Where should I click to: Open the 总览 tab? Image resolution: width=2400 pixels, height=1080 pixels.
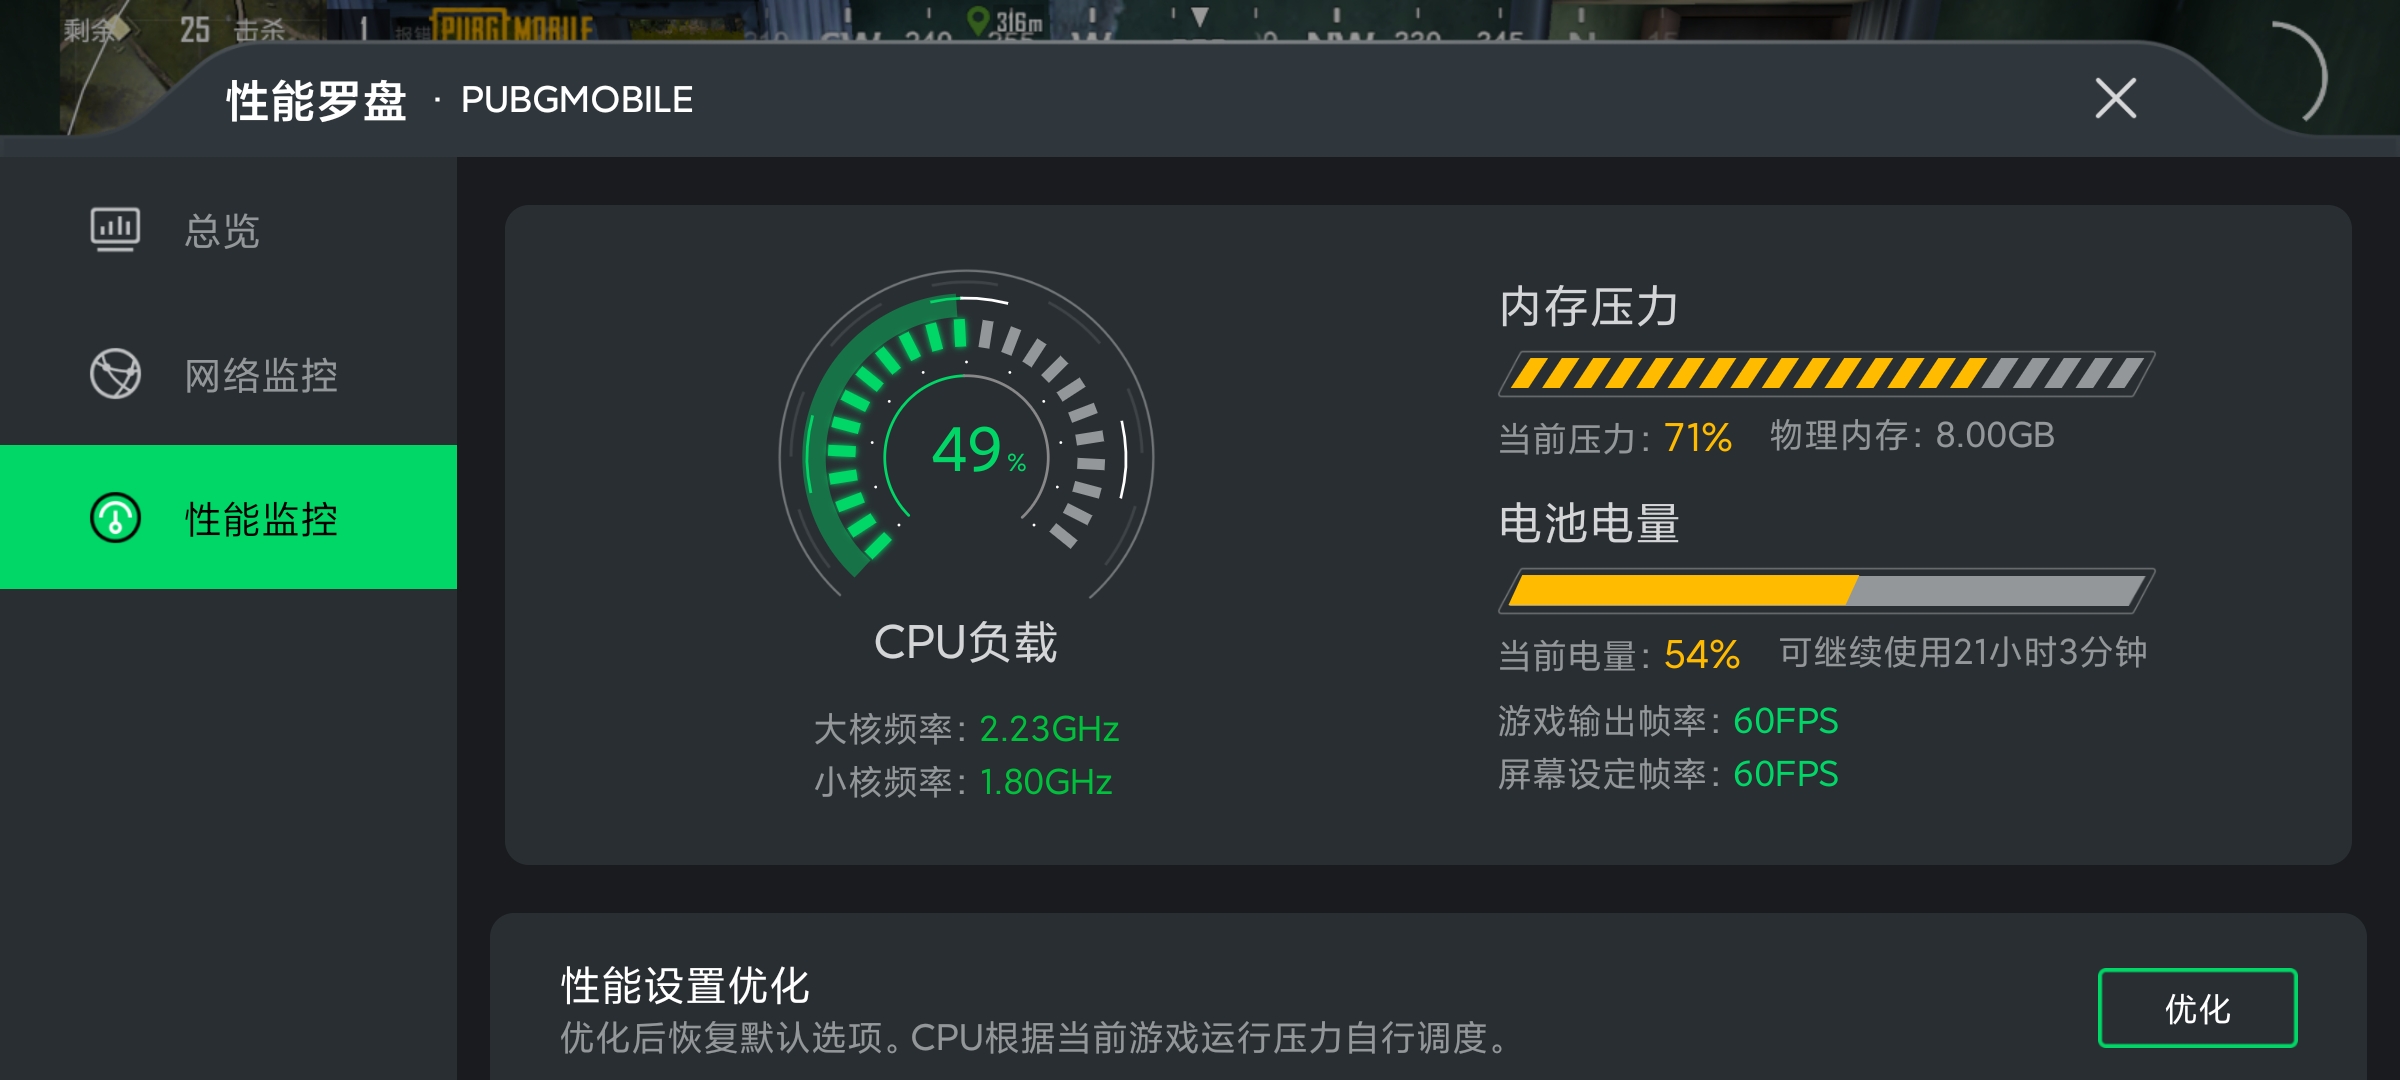point(222,231)
